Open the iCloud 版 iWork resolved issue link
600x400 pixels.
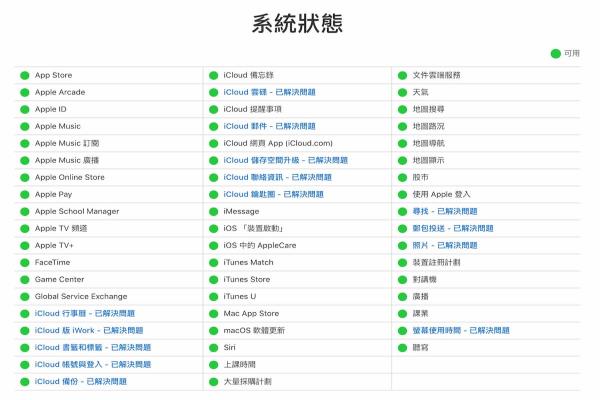point(89,330)
